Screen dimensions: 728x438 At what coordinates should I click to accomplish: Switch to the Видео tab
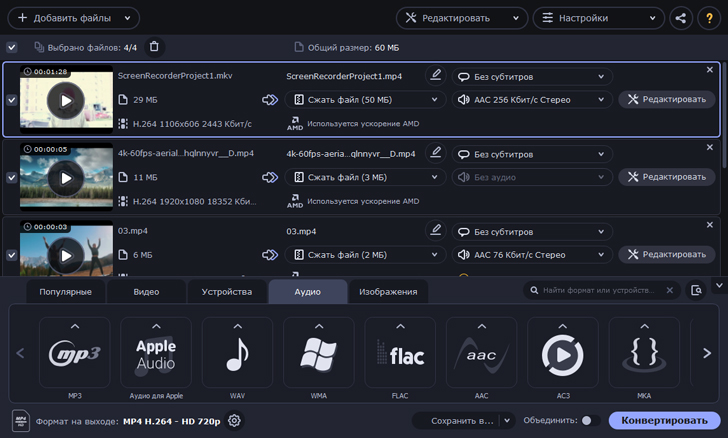[x=146, y=292]
